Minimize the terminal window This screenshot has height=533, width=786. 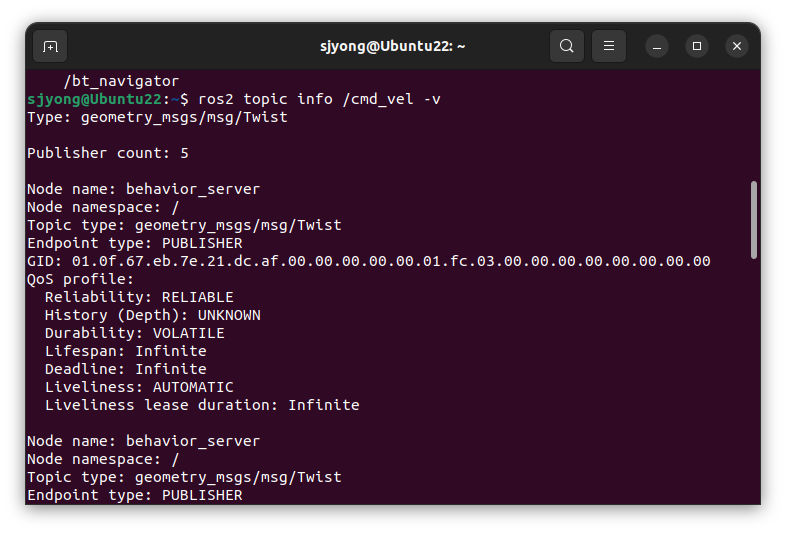point(657,47)
